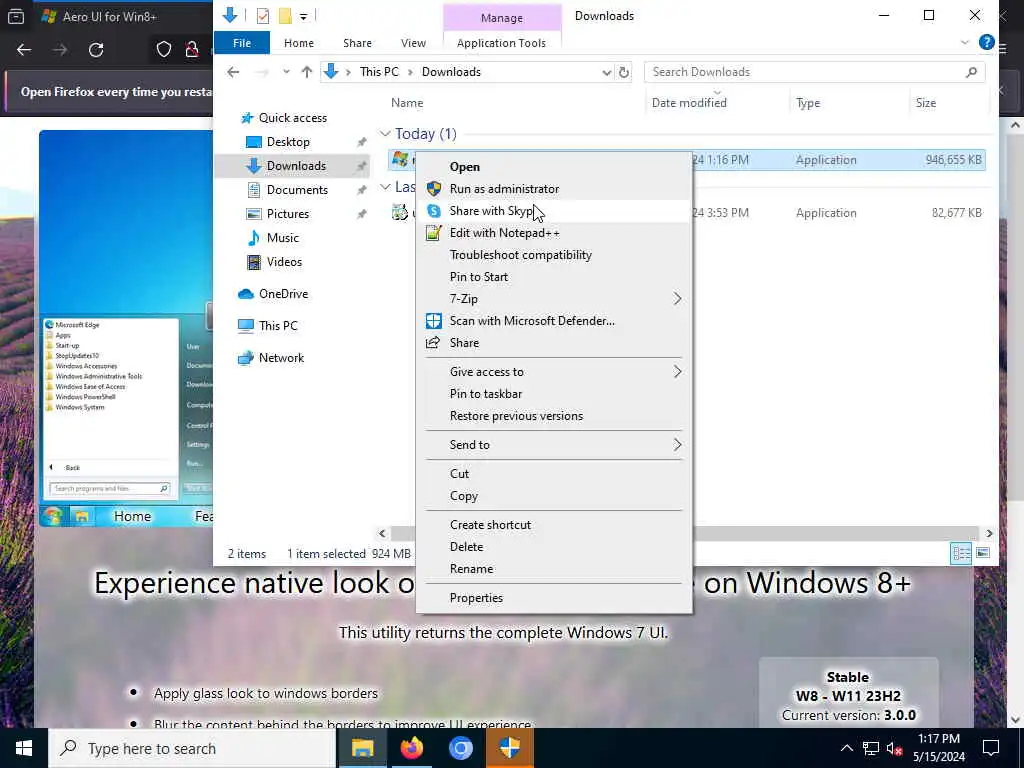Collapse the Today (1) group
The width and height of the screenshot is (1024, 768).
coord(385,134)
